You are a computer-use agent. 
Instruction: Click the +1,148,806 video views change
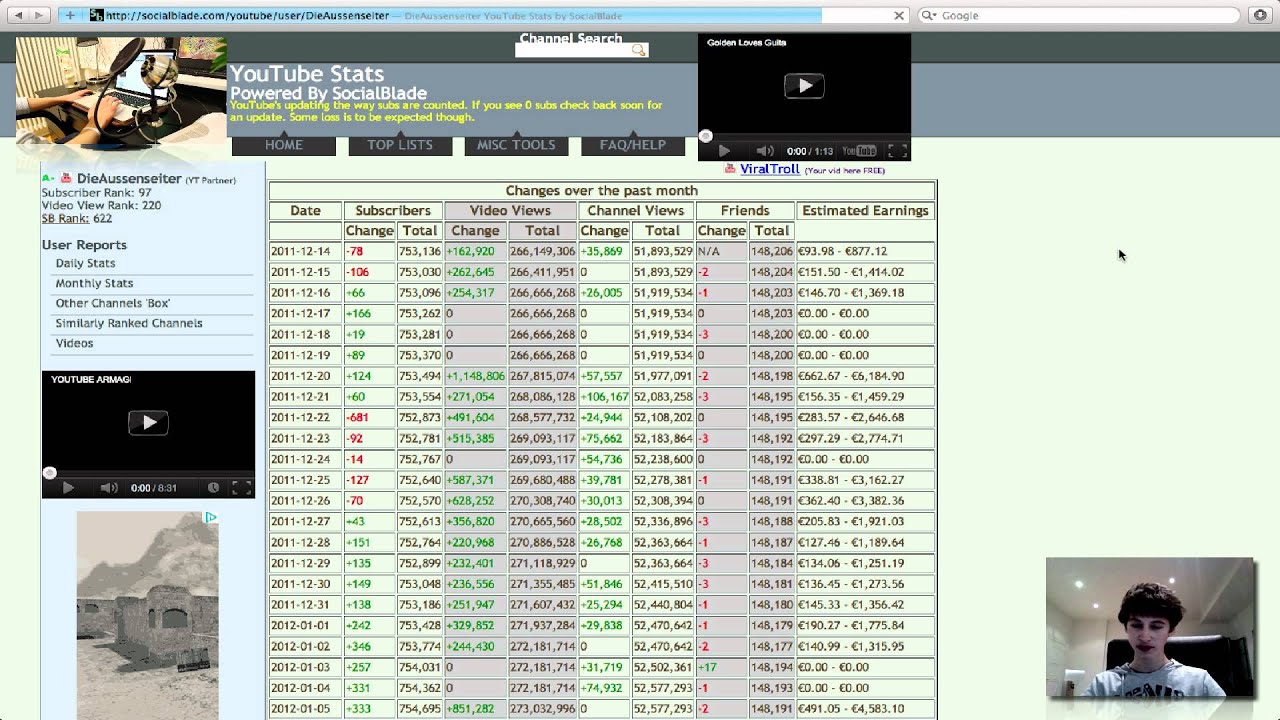pos(475,376)
